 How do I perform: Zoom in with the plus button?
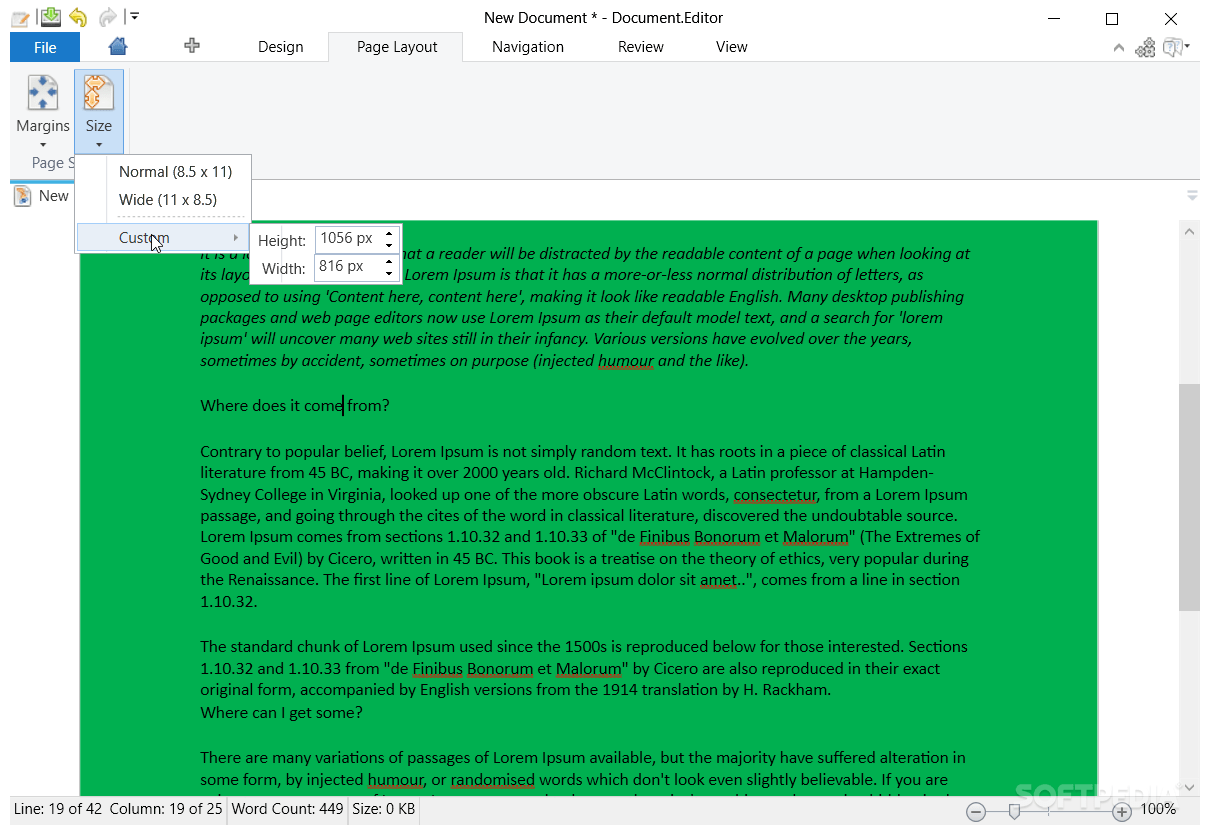click(x=1122, y=811)
